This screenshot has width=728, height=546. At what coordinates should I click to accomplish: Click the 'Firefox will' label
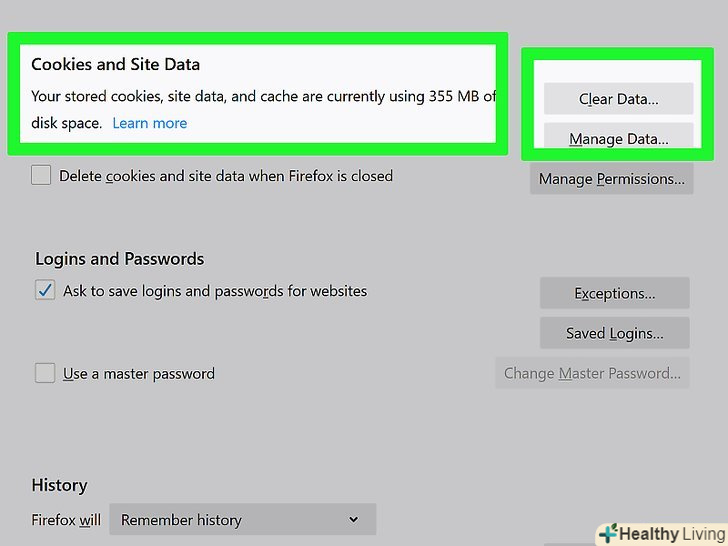click(x=66, y=520)
